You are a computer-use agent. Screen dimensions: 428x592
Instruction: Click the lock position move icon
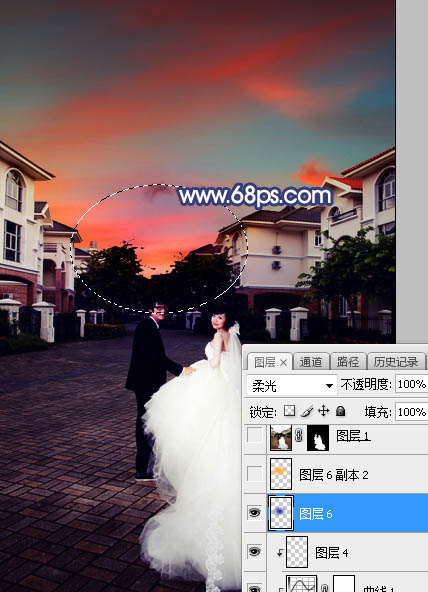coord(324,411)
